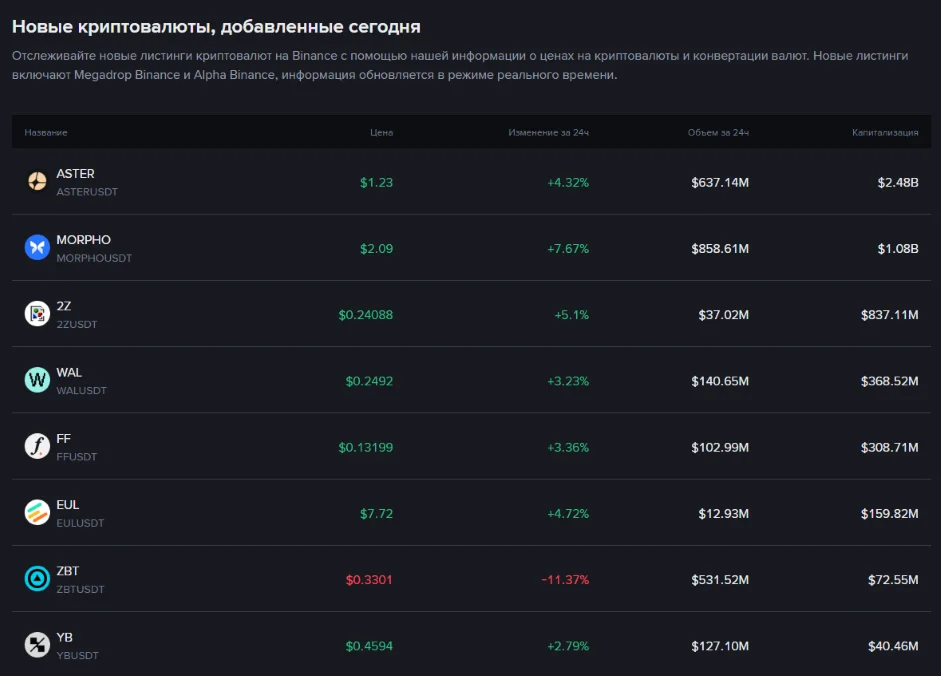Click the EUL coin icon

pos(36,513)
